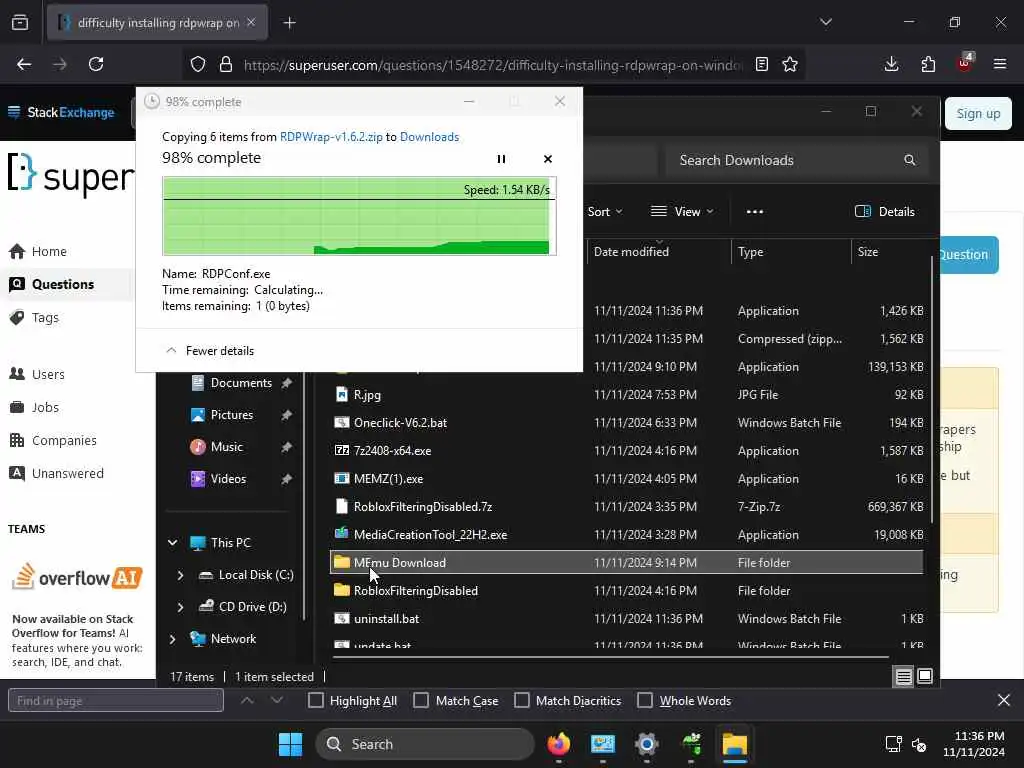Select the uninstall.bat file
1024x768 pixels.
coord(627,618)
